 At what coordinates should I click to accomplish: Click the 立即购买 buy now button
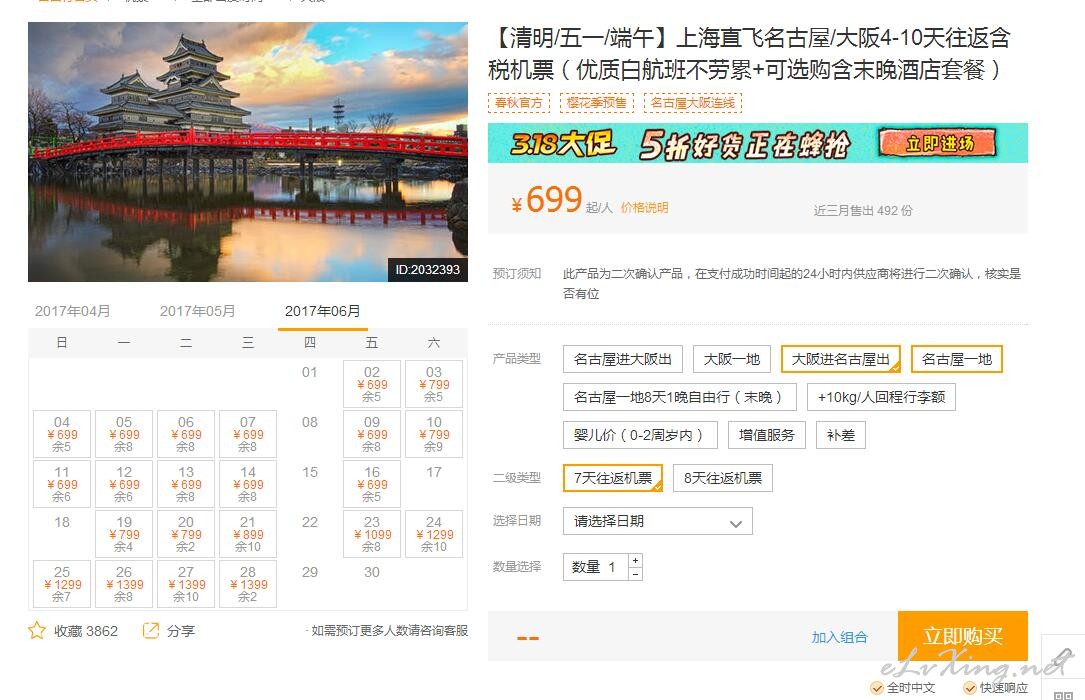point(963,636)
